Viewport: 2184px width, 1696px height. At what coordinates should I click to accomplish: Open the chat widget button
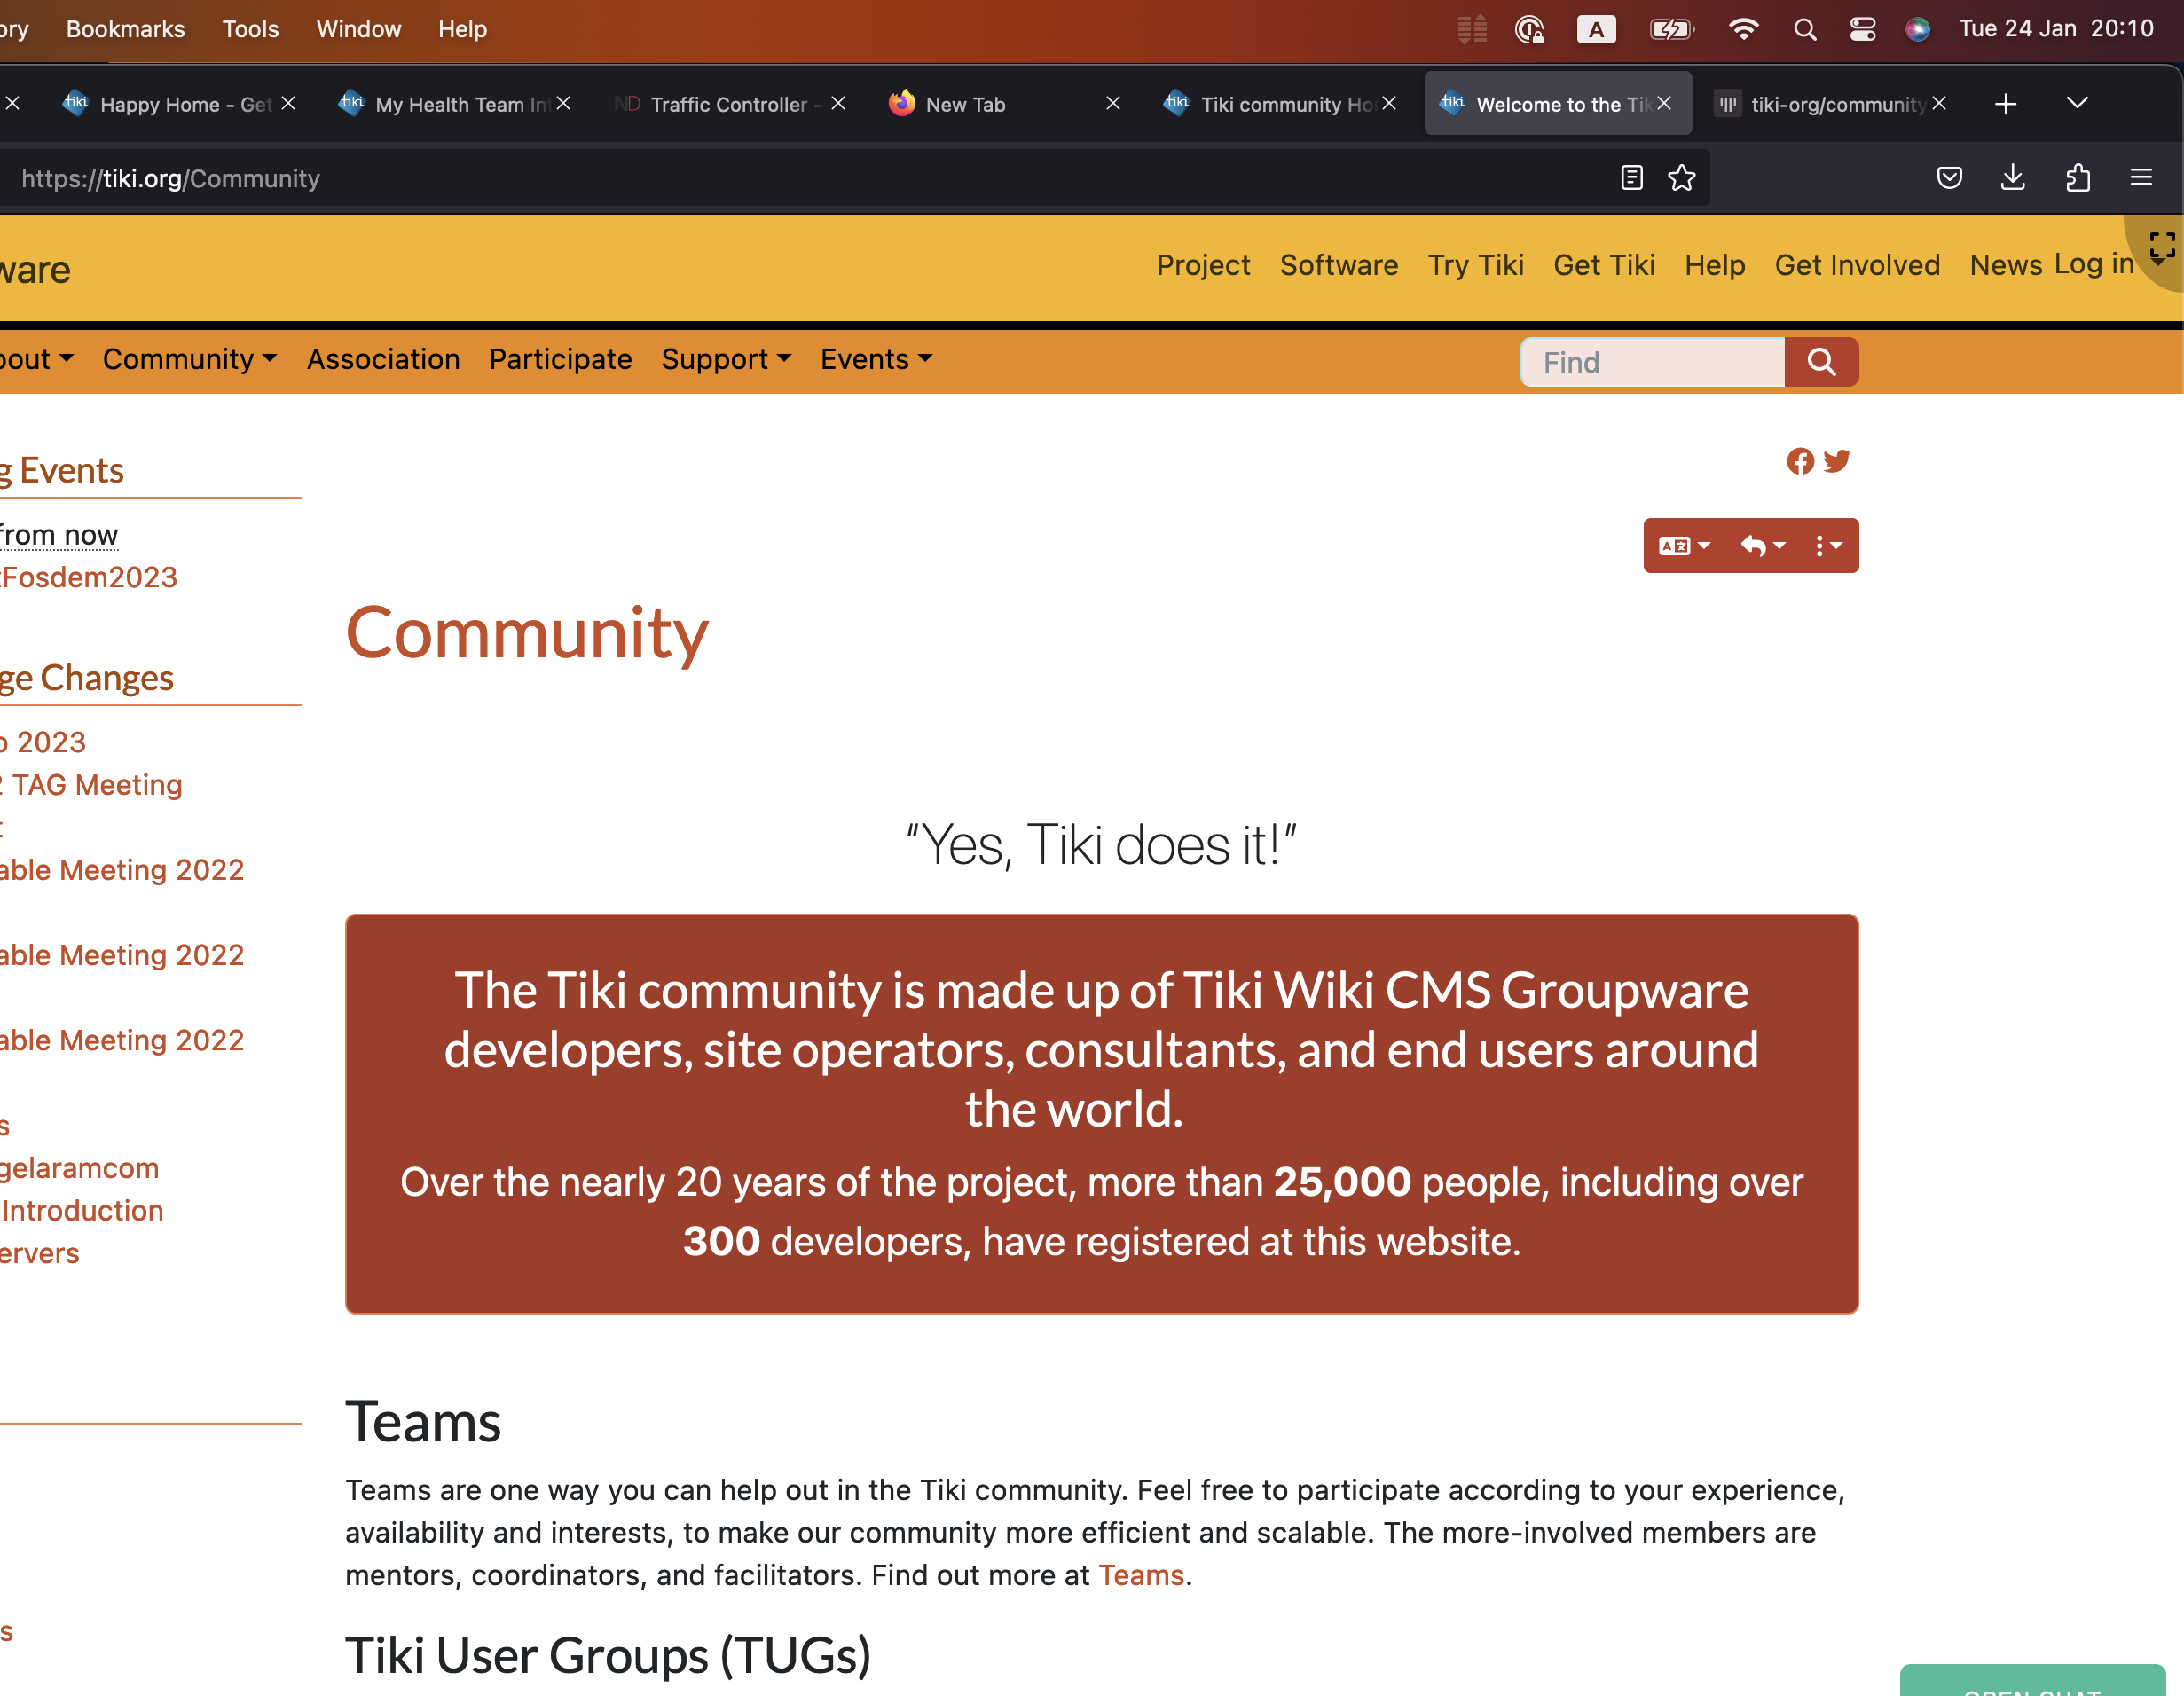2032,1681
